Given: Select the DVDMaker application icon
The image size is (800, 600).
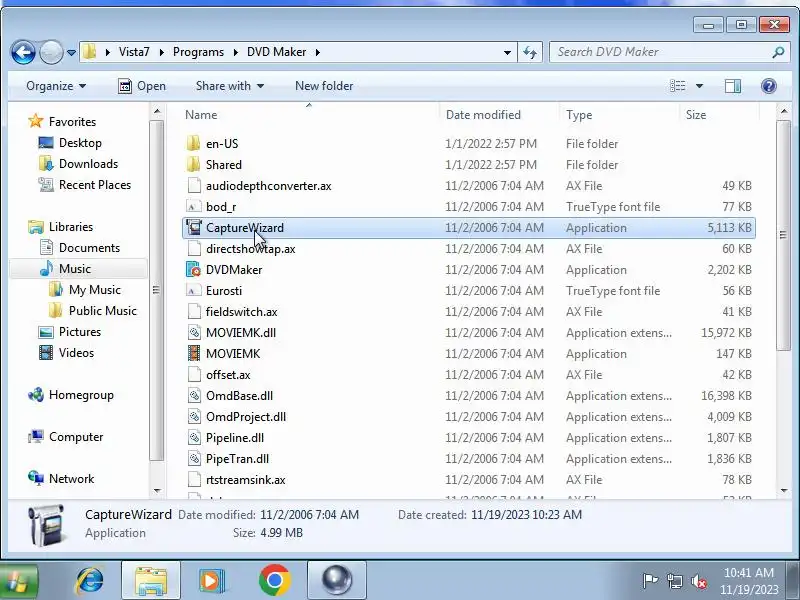Looking at the screenshot, I should (x=193, y=269).
